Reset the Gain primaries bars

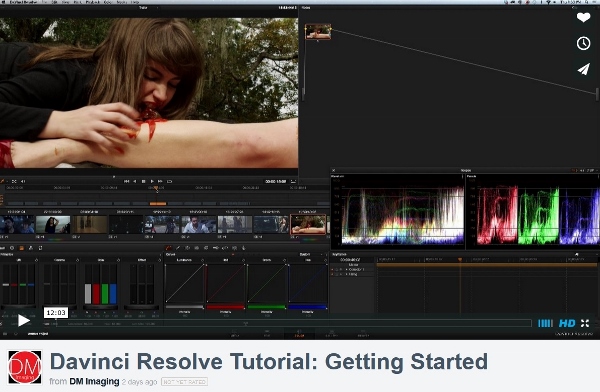tap(119, 260)
